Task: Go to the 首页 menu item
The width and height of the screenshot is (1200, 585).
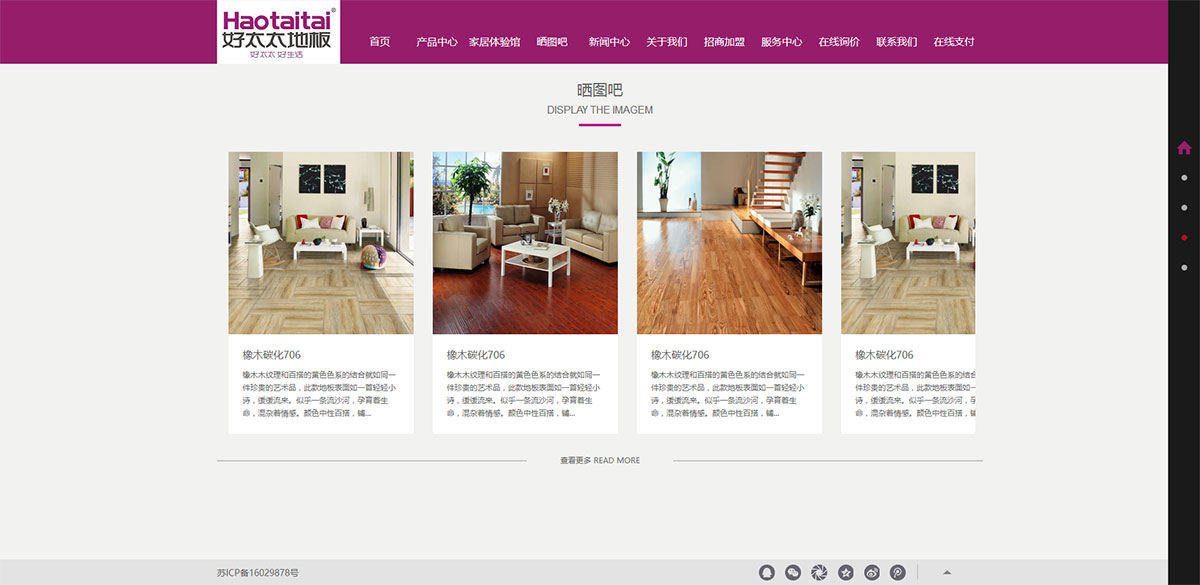Action: click(379, 42)
